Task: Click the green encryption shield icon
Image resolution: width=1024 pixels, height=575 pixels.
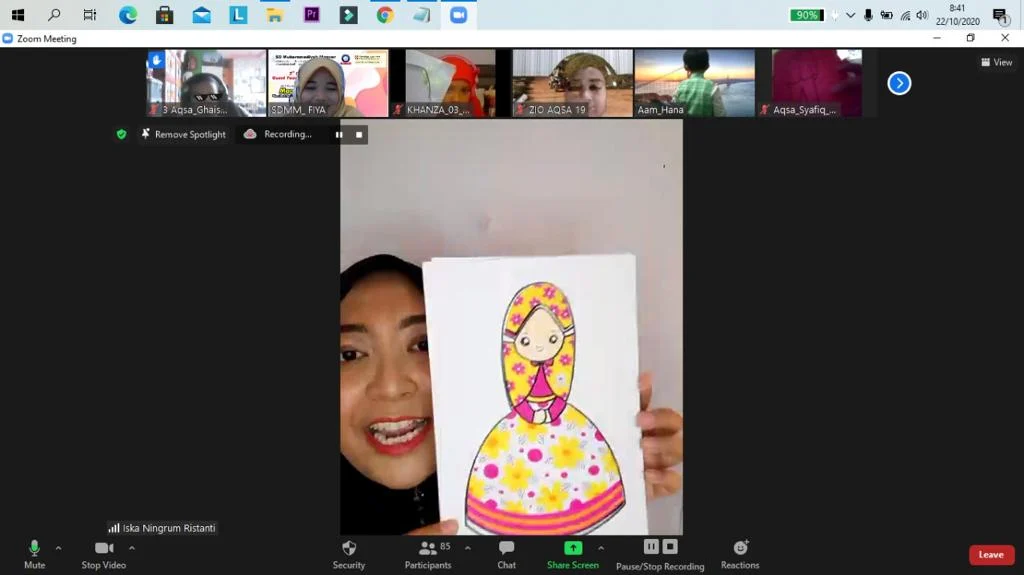Action: coord(121,134)
